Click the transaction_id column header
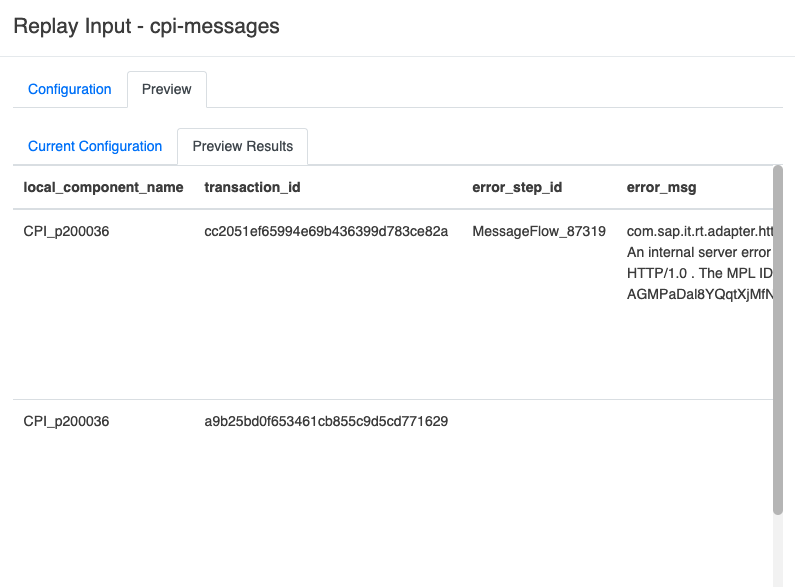795x587 pixels. click(x=252, y=187)
